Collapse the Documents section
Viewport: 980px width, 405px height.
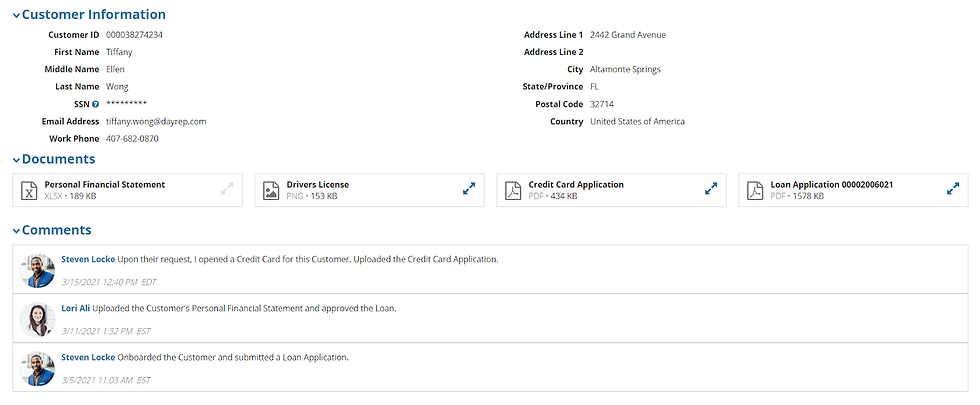click(x=16, y=160)
